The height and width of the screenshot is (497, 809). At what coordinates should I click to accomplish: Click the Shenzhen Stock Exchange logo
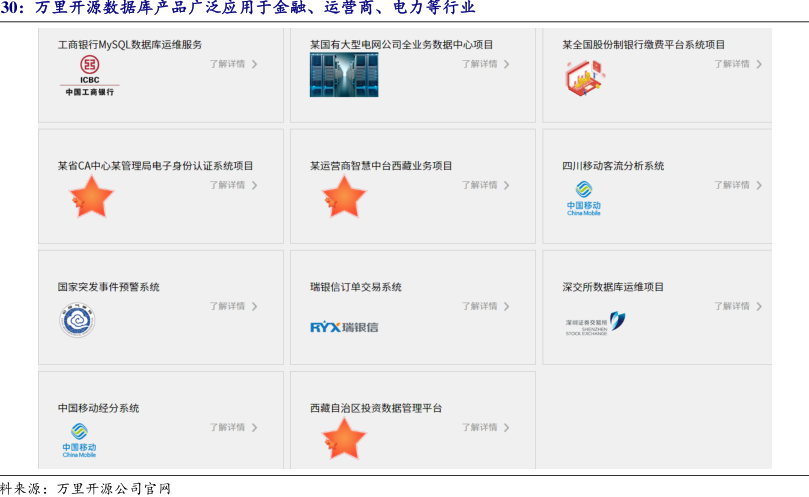(596, 324)
